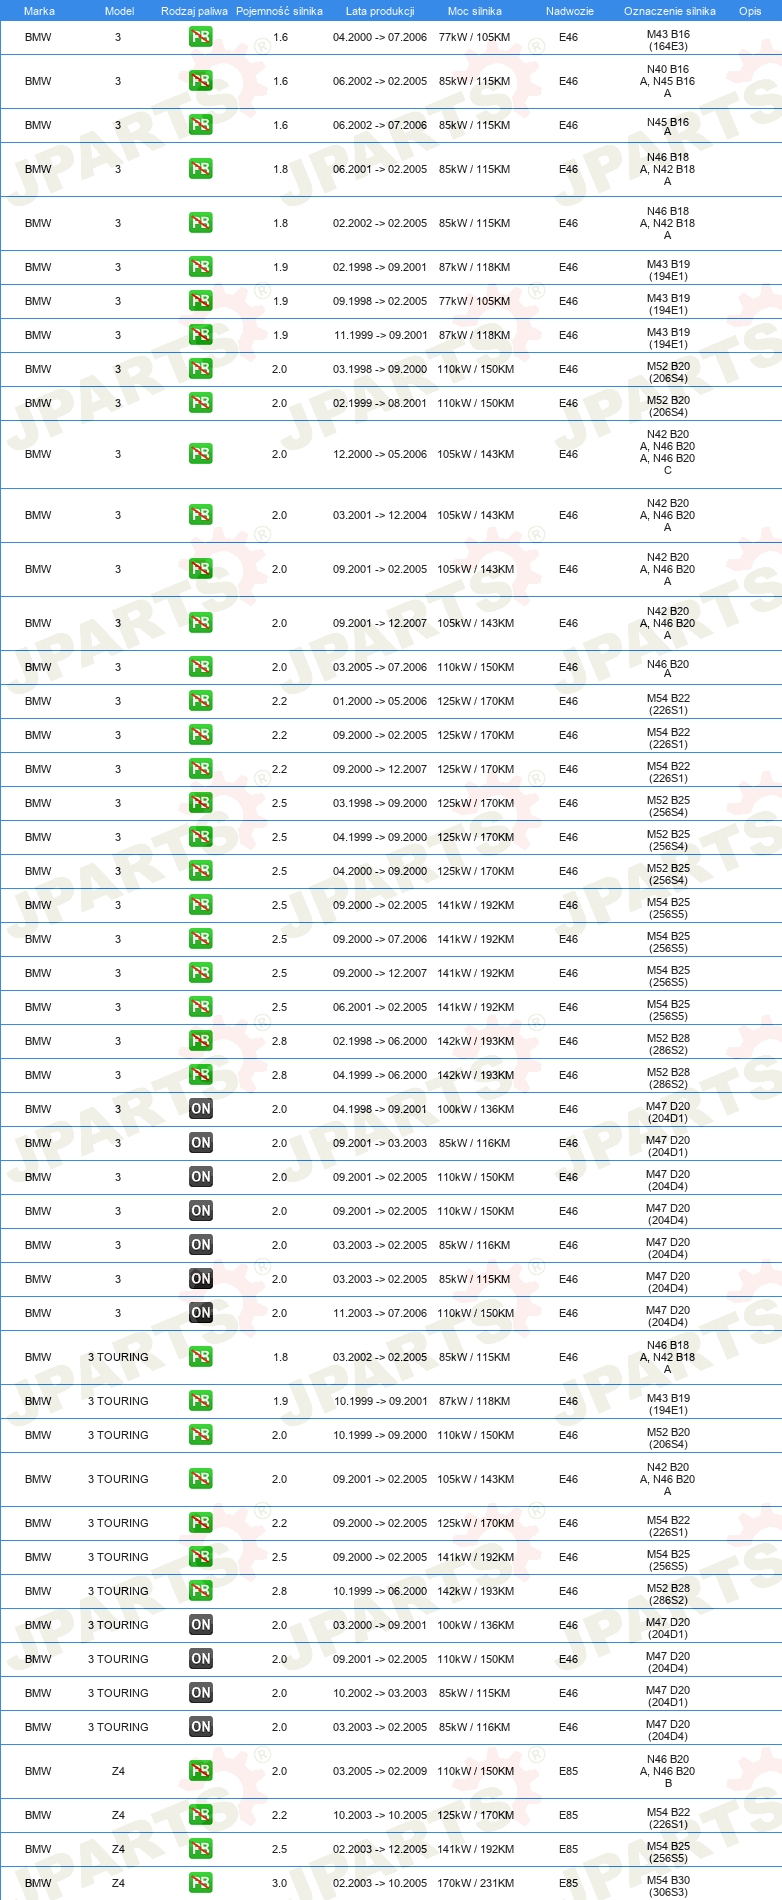Click petrol icon in the 12.2000 -> 05.2006 row
782x1900 pixels.
(201, 454)
